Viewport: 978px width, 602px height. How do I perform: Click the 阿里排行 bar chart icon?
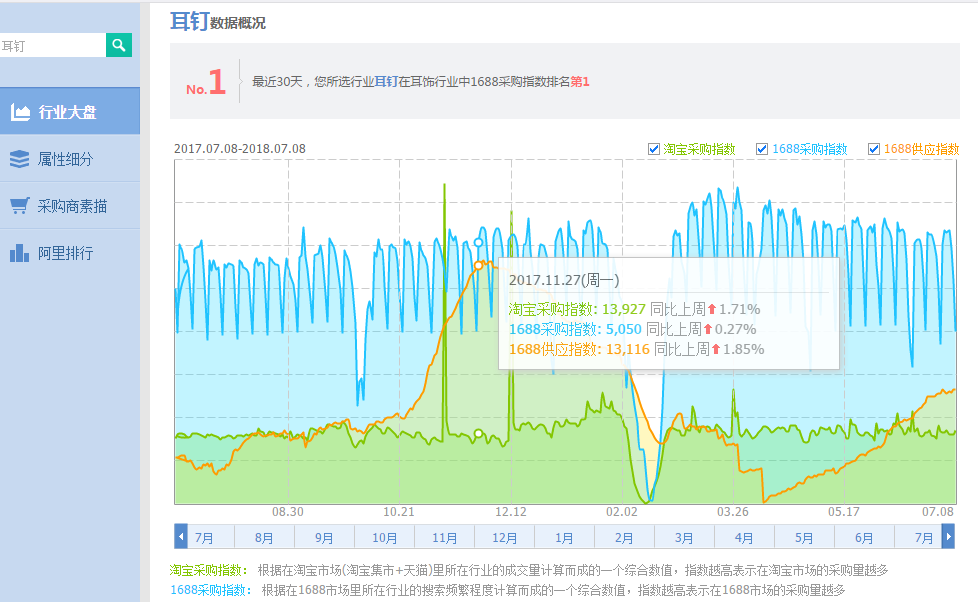pos(20,253)
